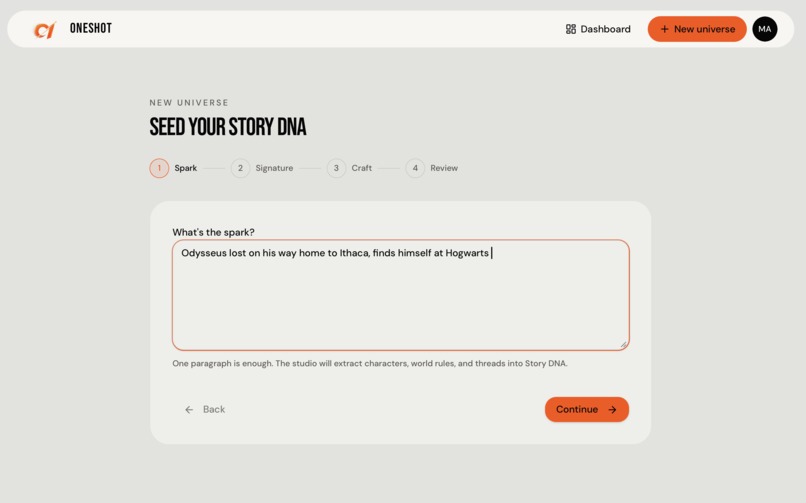The width and height of the screenshot is (806, 503).
Task: Click the Signature step label
Action: click(x=274, y=168)
